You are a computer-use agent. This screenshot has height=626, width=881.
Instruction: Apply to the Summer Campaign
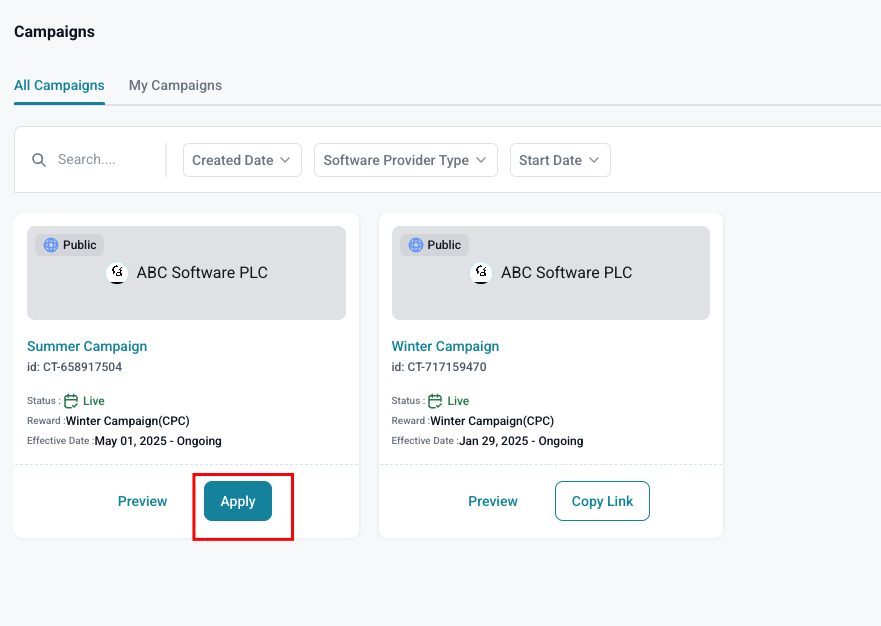click(238, 501)
